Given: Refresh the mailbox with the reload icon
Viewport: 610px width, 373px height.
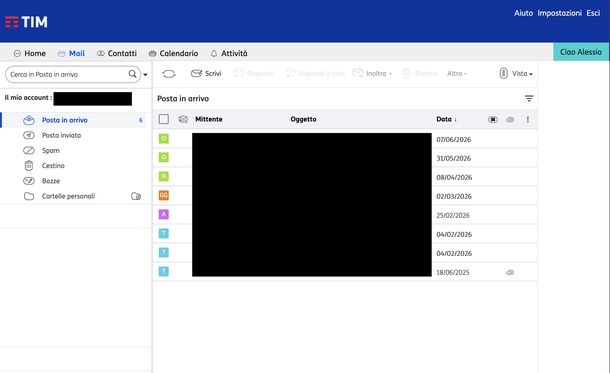Looking at the screenshot, I should [x=169, y=74].
